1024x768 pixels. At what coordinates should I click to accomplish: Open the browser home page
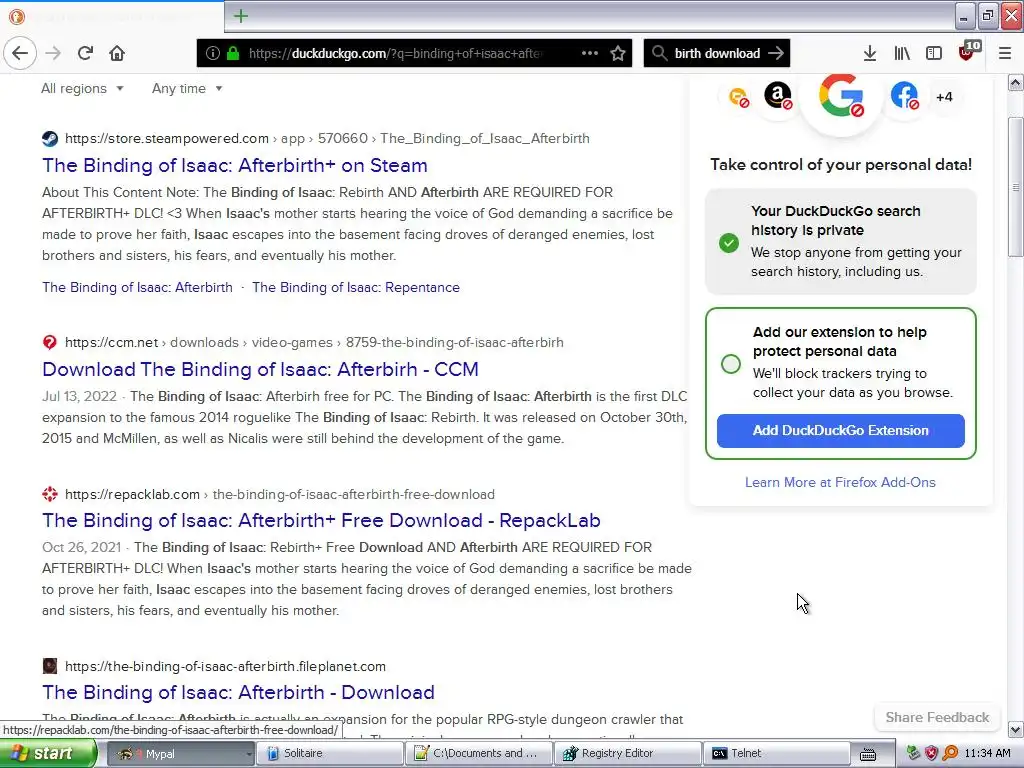117,53
